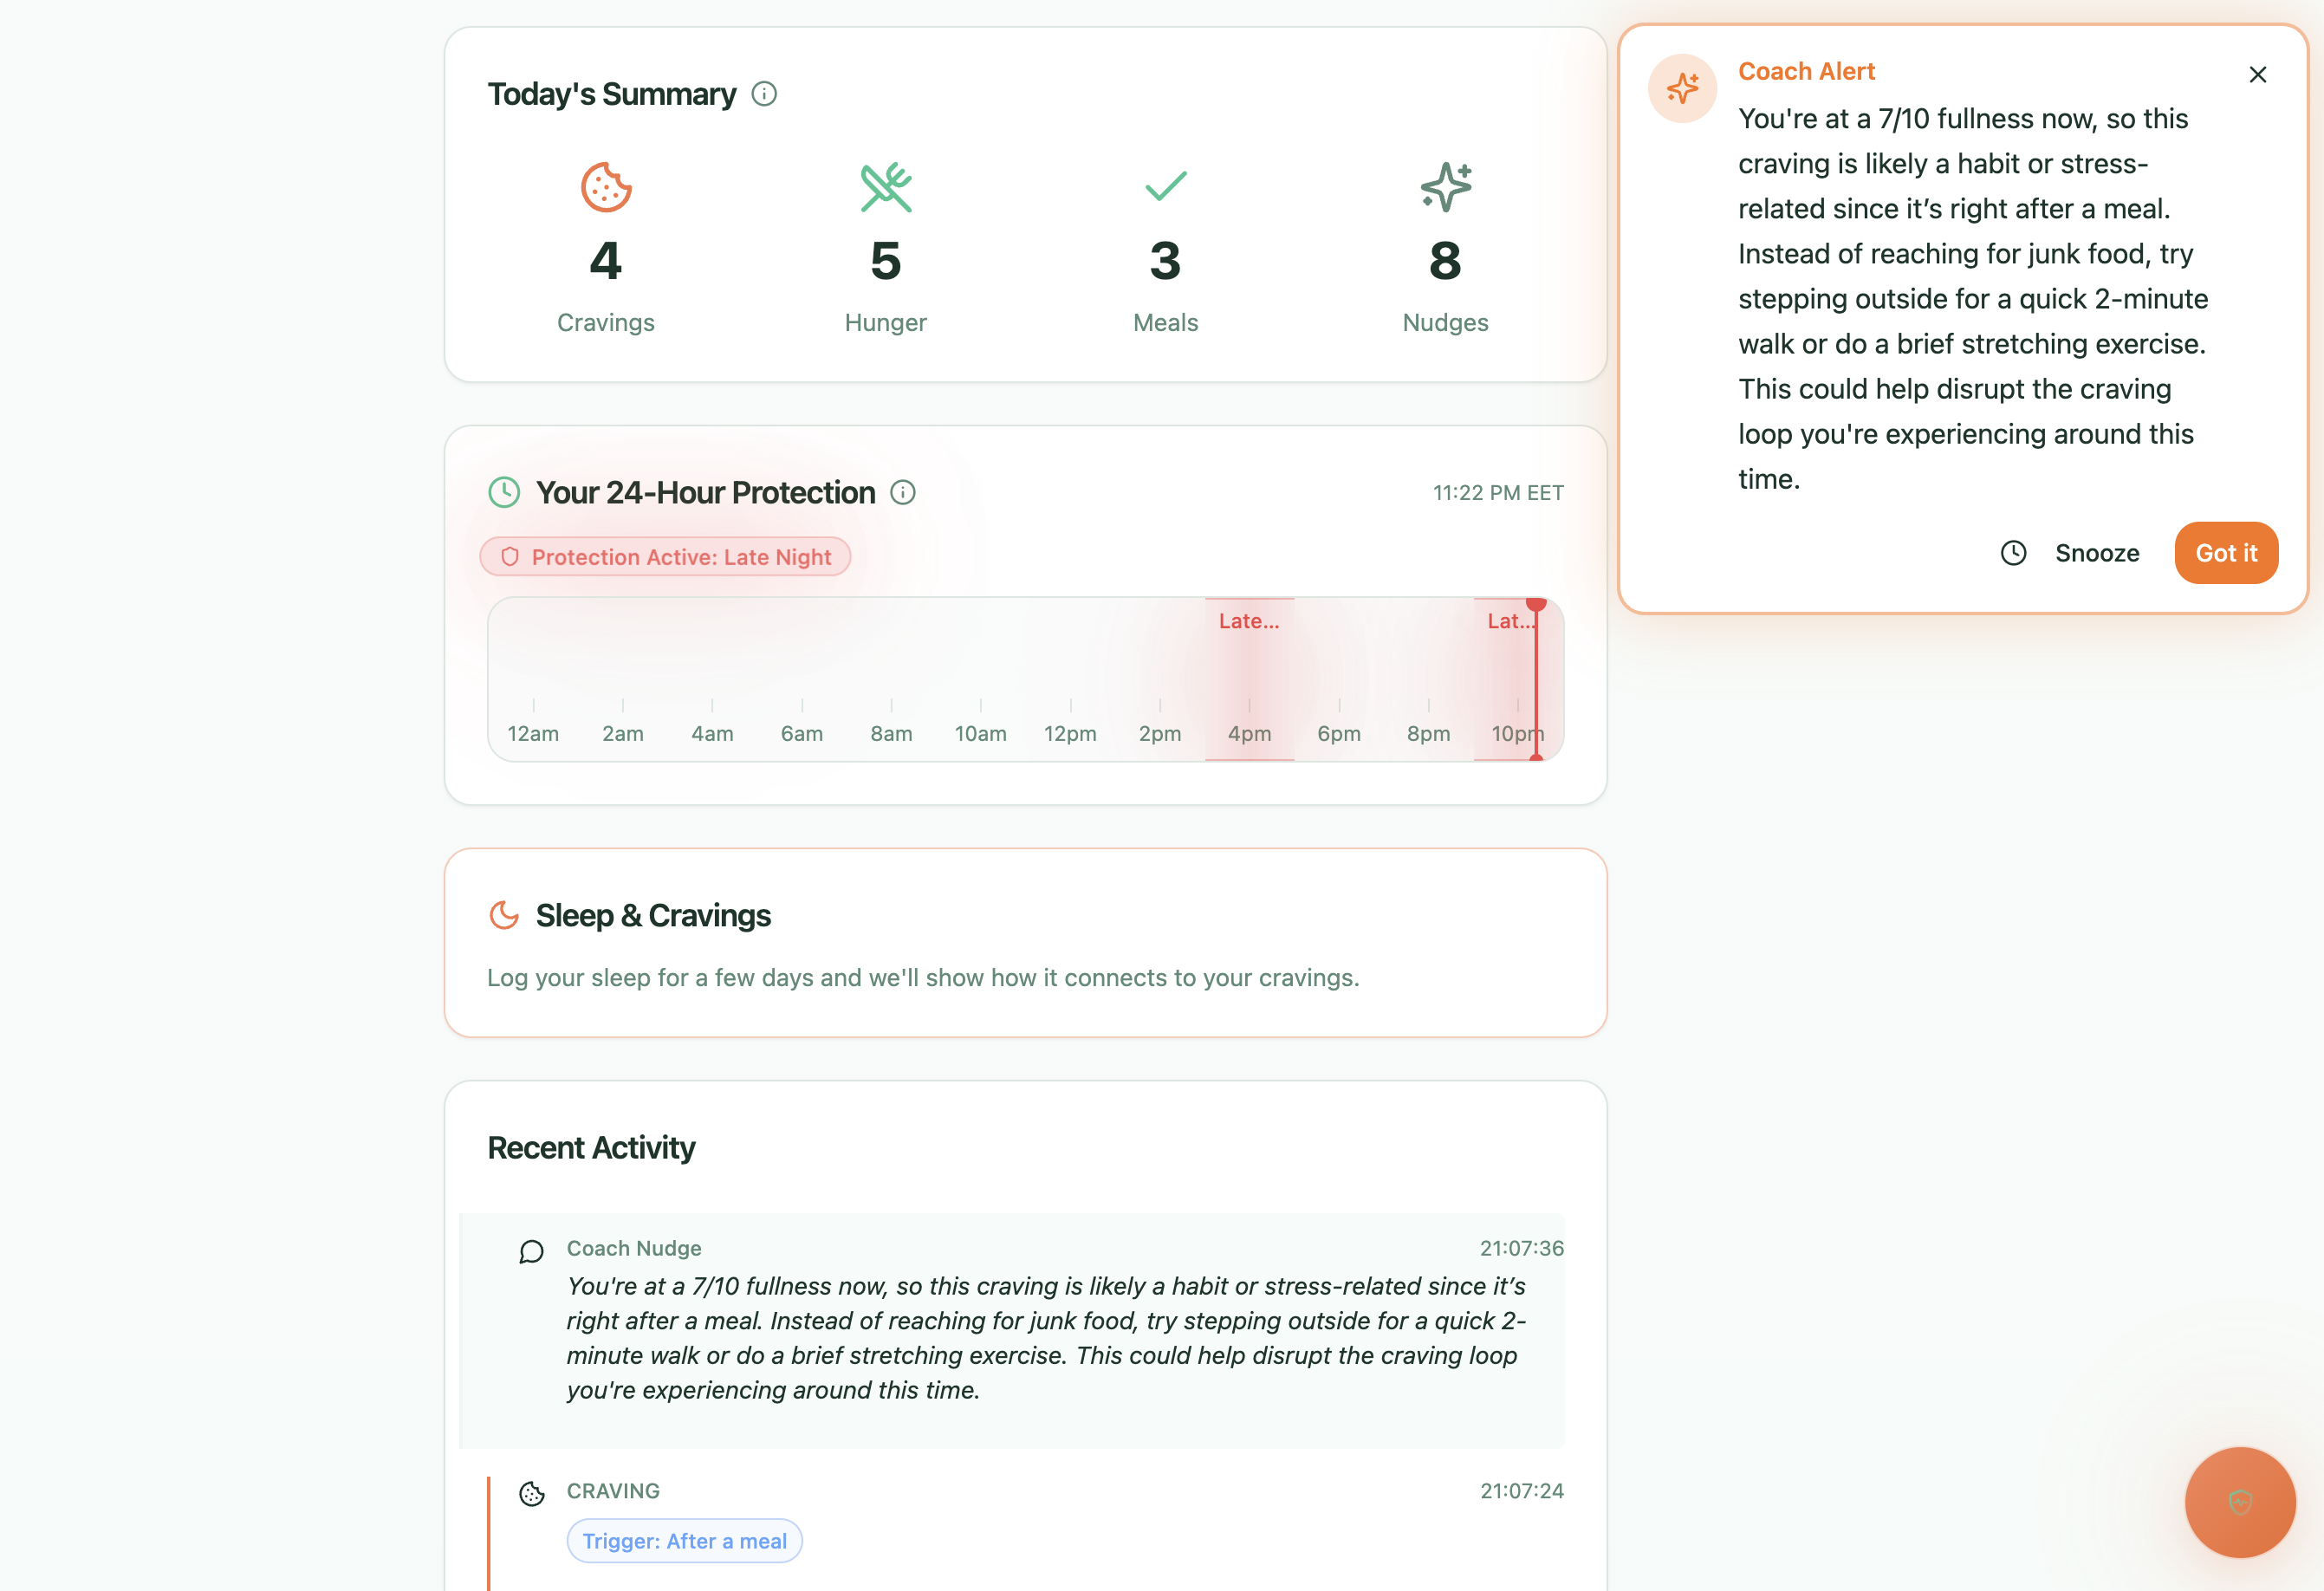Click the clock icon beside 24-Hour Protection
The height and width of the screenshot is (1591, 2324).
point(504,493)
